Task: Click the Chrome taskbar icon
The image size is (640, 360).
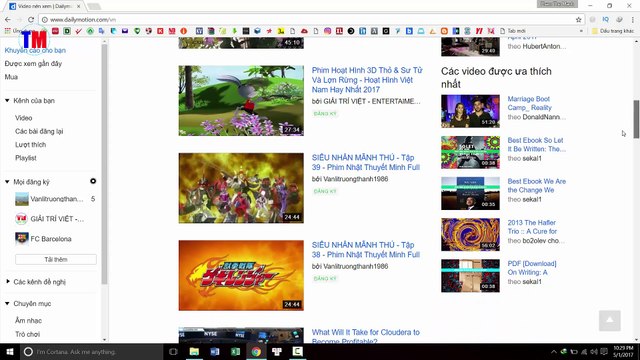Action: click(x=256, y=351)
